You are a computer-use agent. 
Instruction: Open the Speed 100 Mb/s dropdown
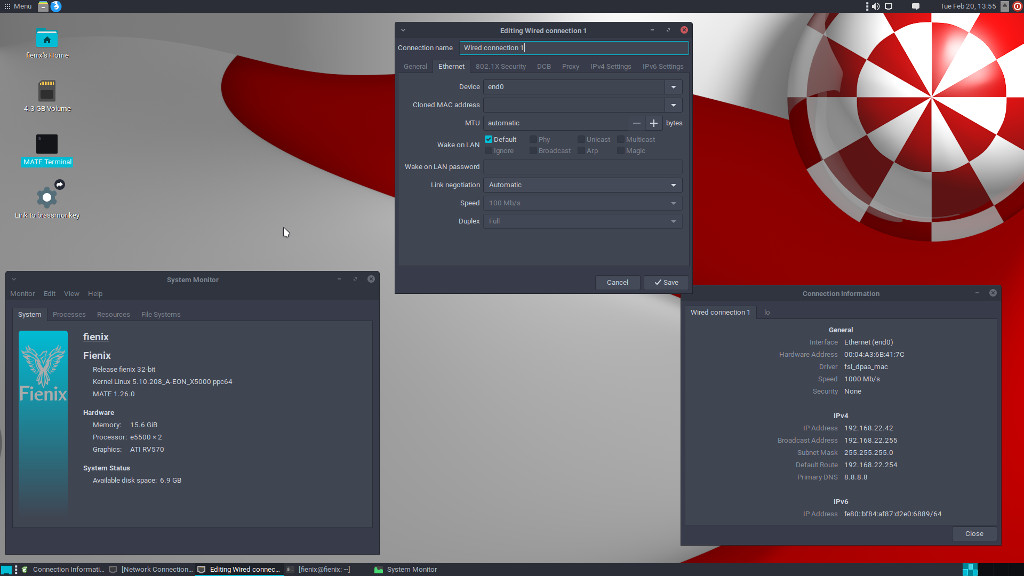[583, 203]
